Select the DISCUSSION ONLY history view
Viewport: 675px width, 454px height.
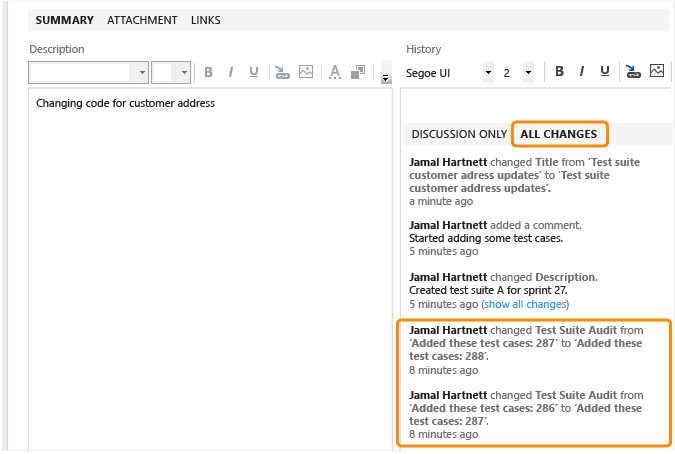tap(459, 134)
